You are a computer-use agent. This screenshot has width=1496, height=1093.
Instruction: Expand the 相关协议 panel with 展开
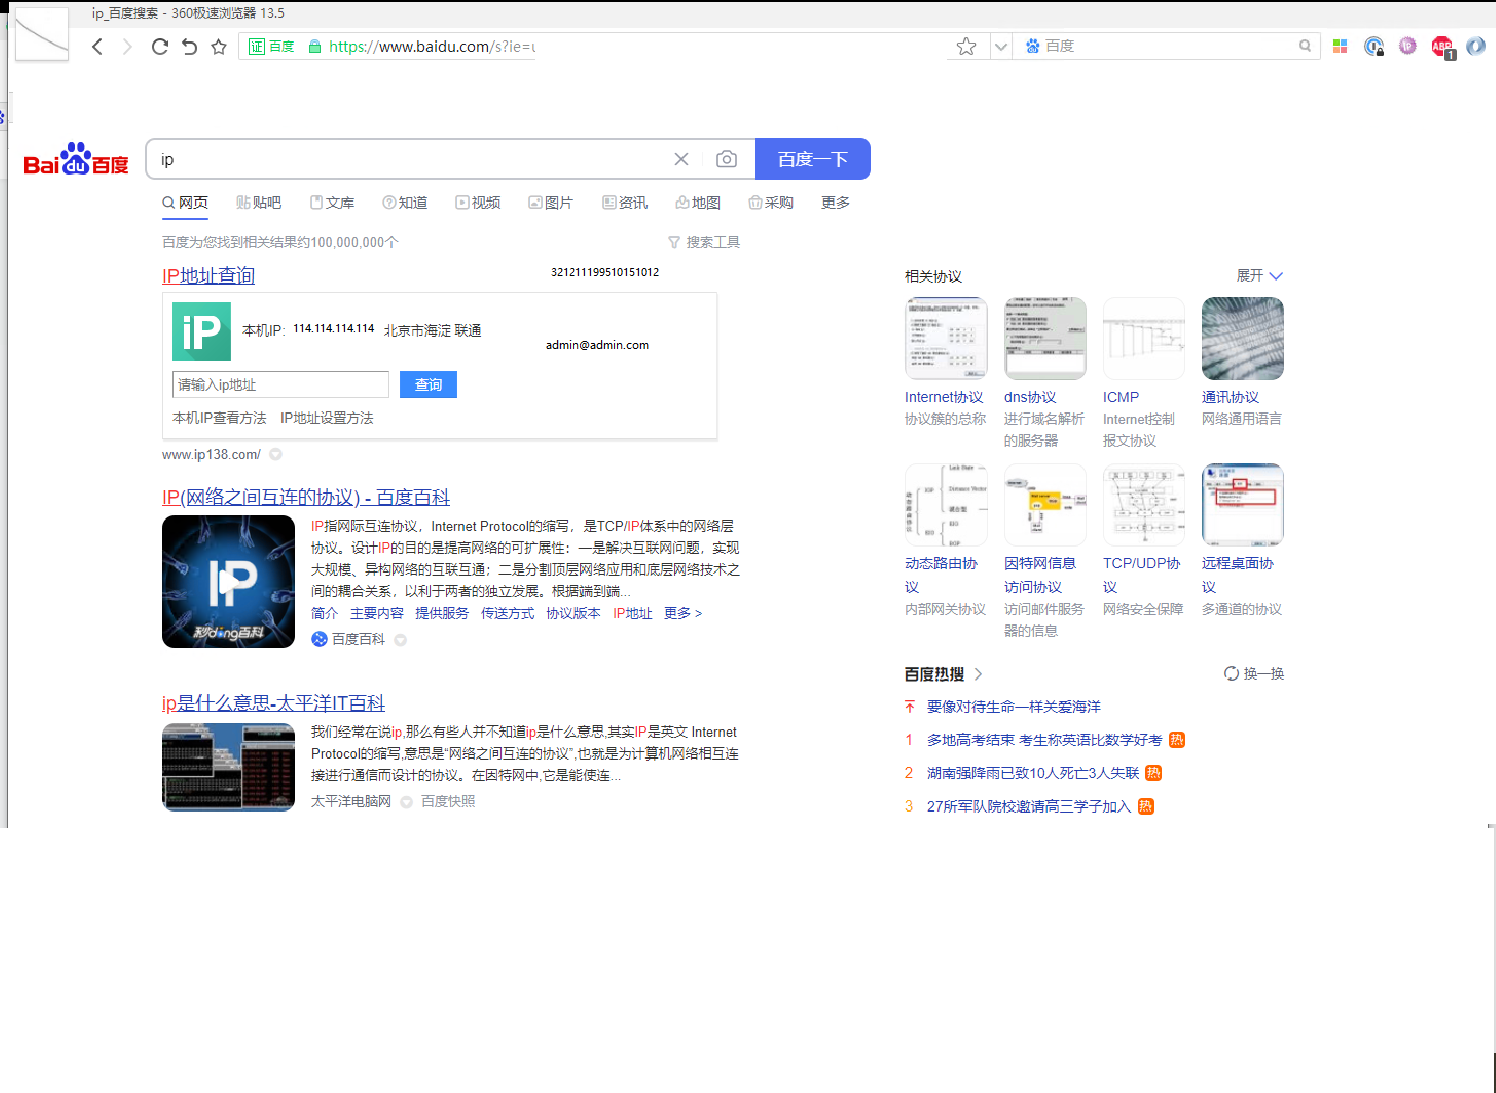pos(1259,276)
